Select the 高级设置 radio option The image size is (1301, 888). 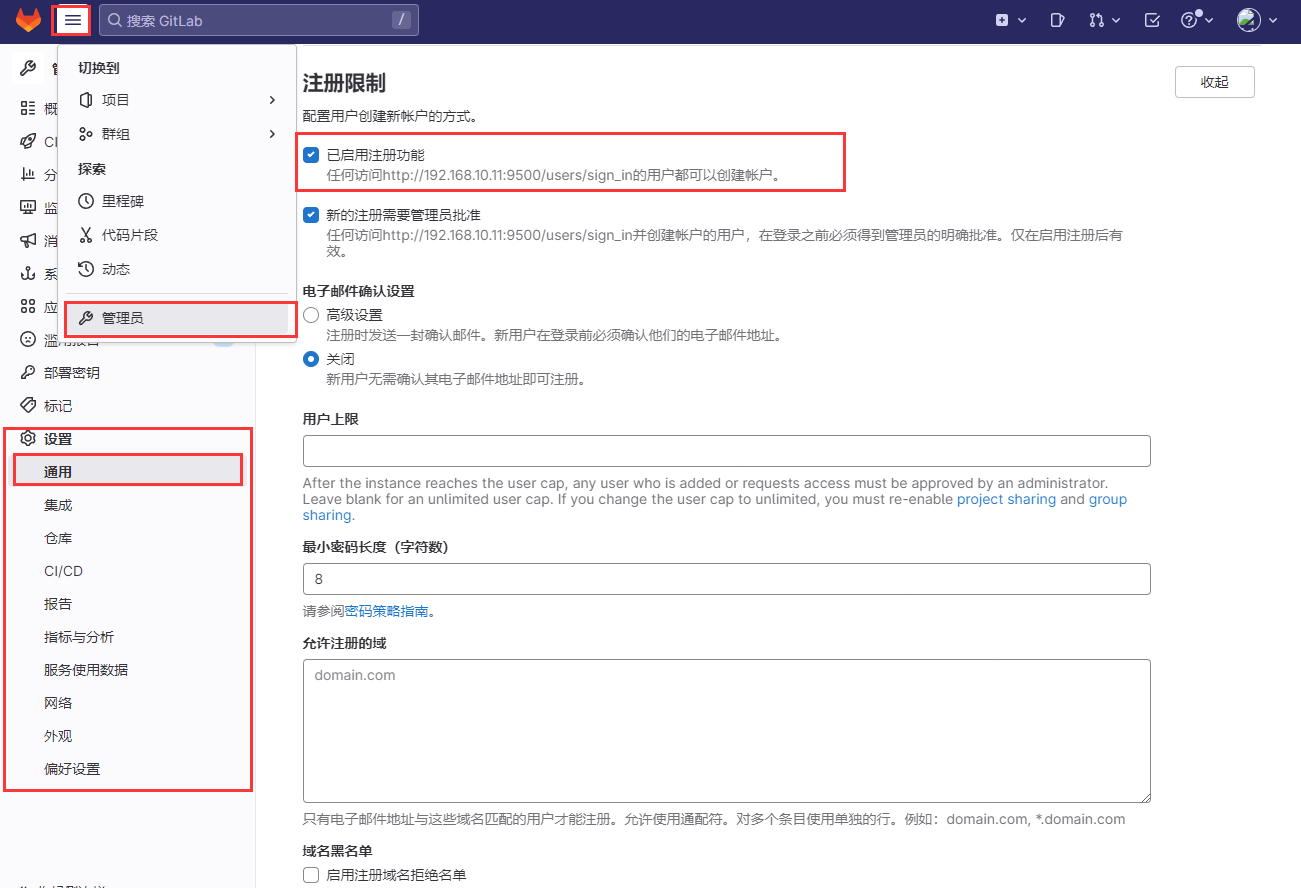(311, 315)
